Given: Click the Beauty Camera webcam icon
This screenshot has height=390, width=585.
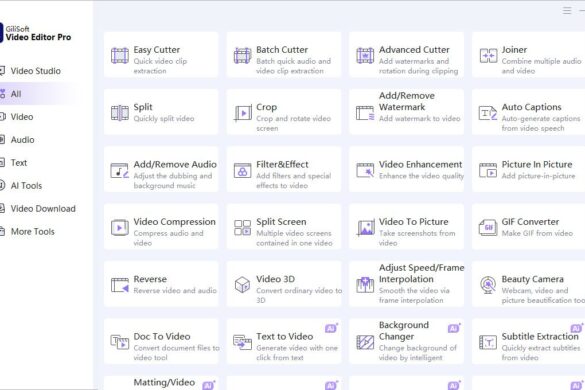Looking at the screenshot, I should tap(488, 285).
